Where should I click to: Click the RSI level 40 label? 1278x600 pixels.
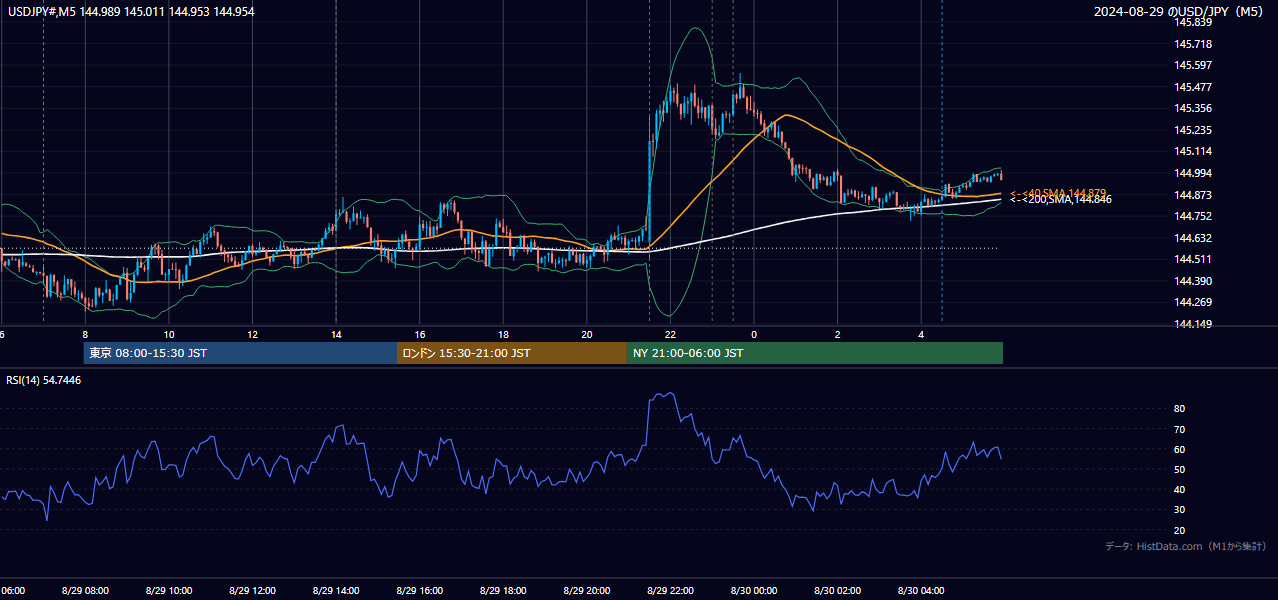tap(1180, 489)
